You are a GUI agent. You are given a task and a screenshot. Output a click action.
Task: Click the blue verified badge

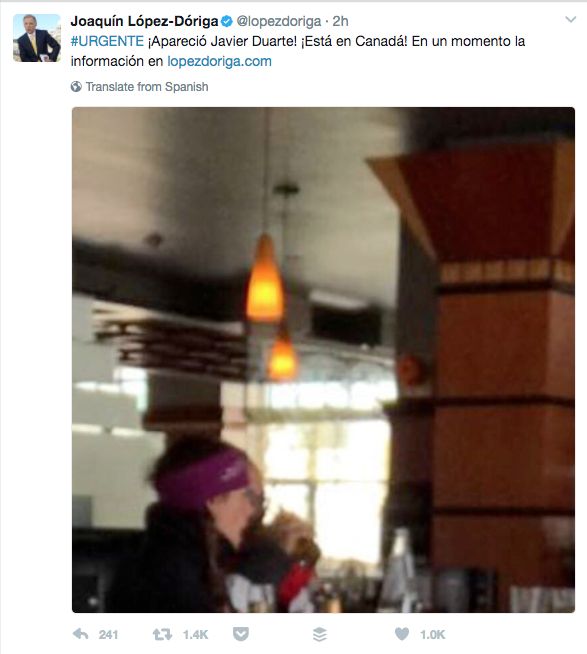tap(227, 21)
